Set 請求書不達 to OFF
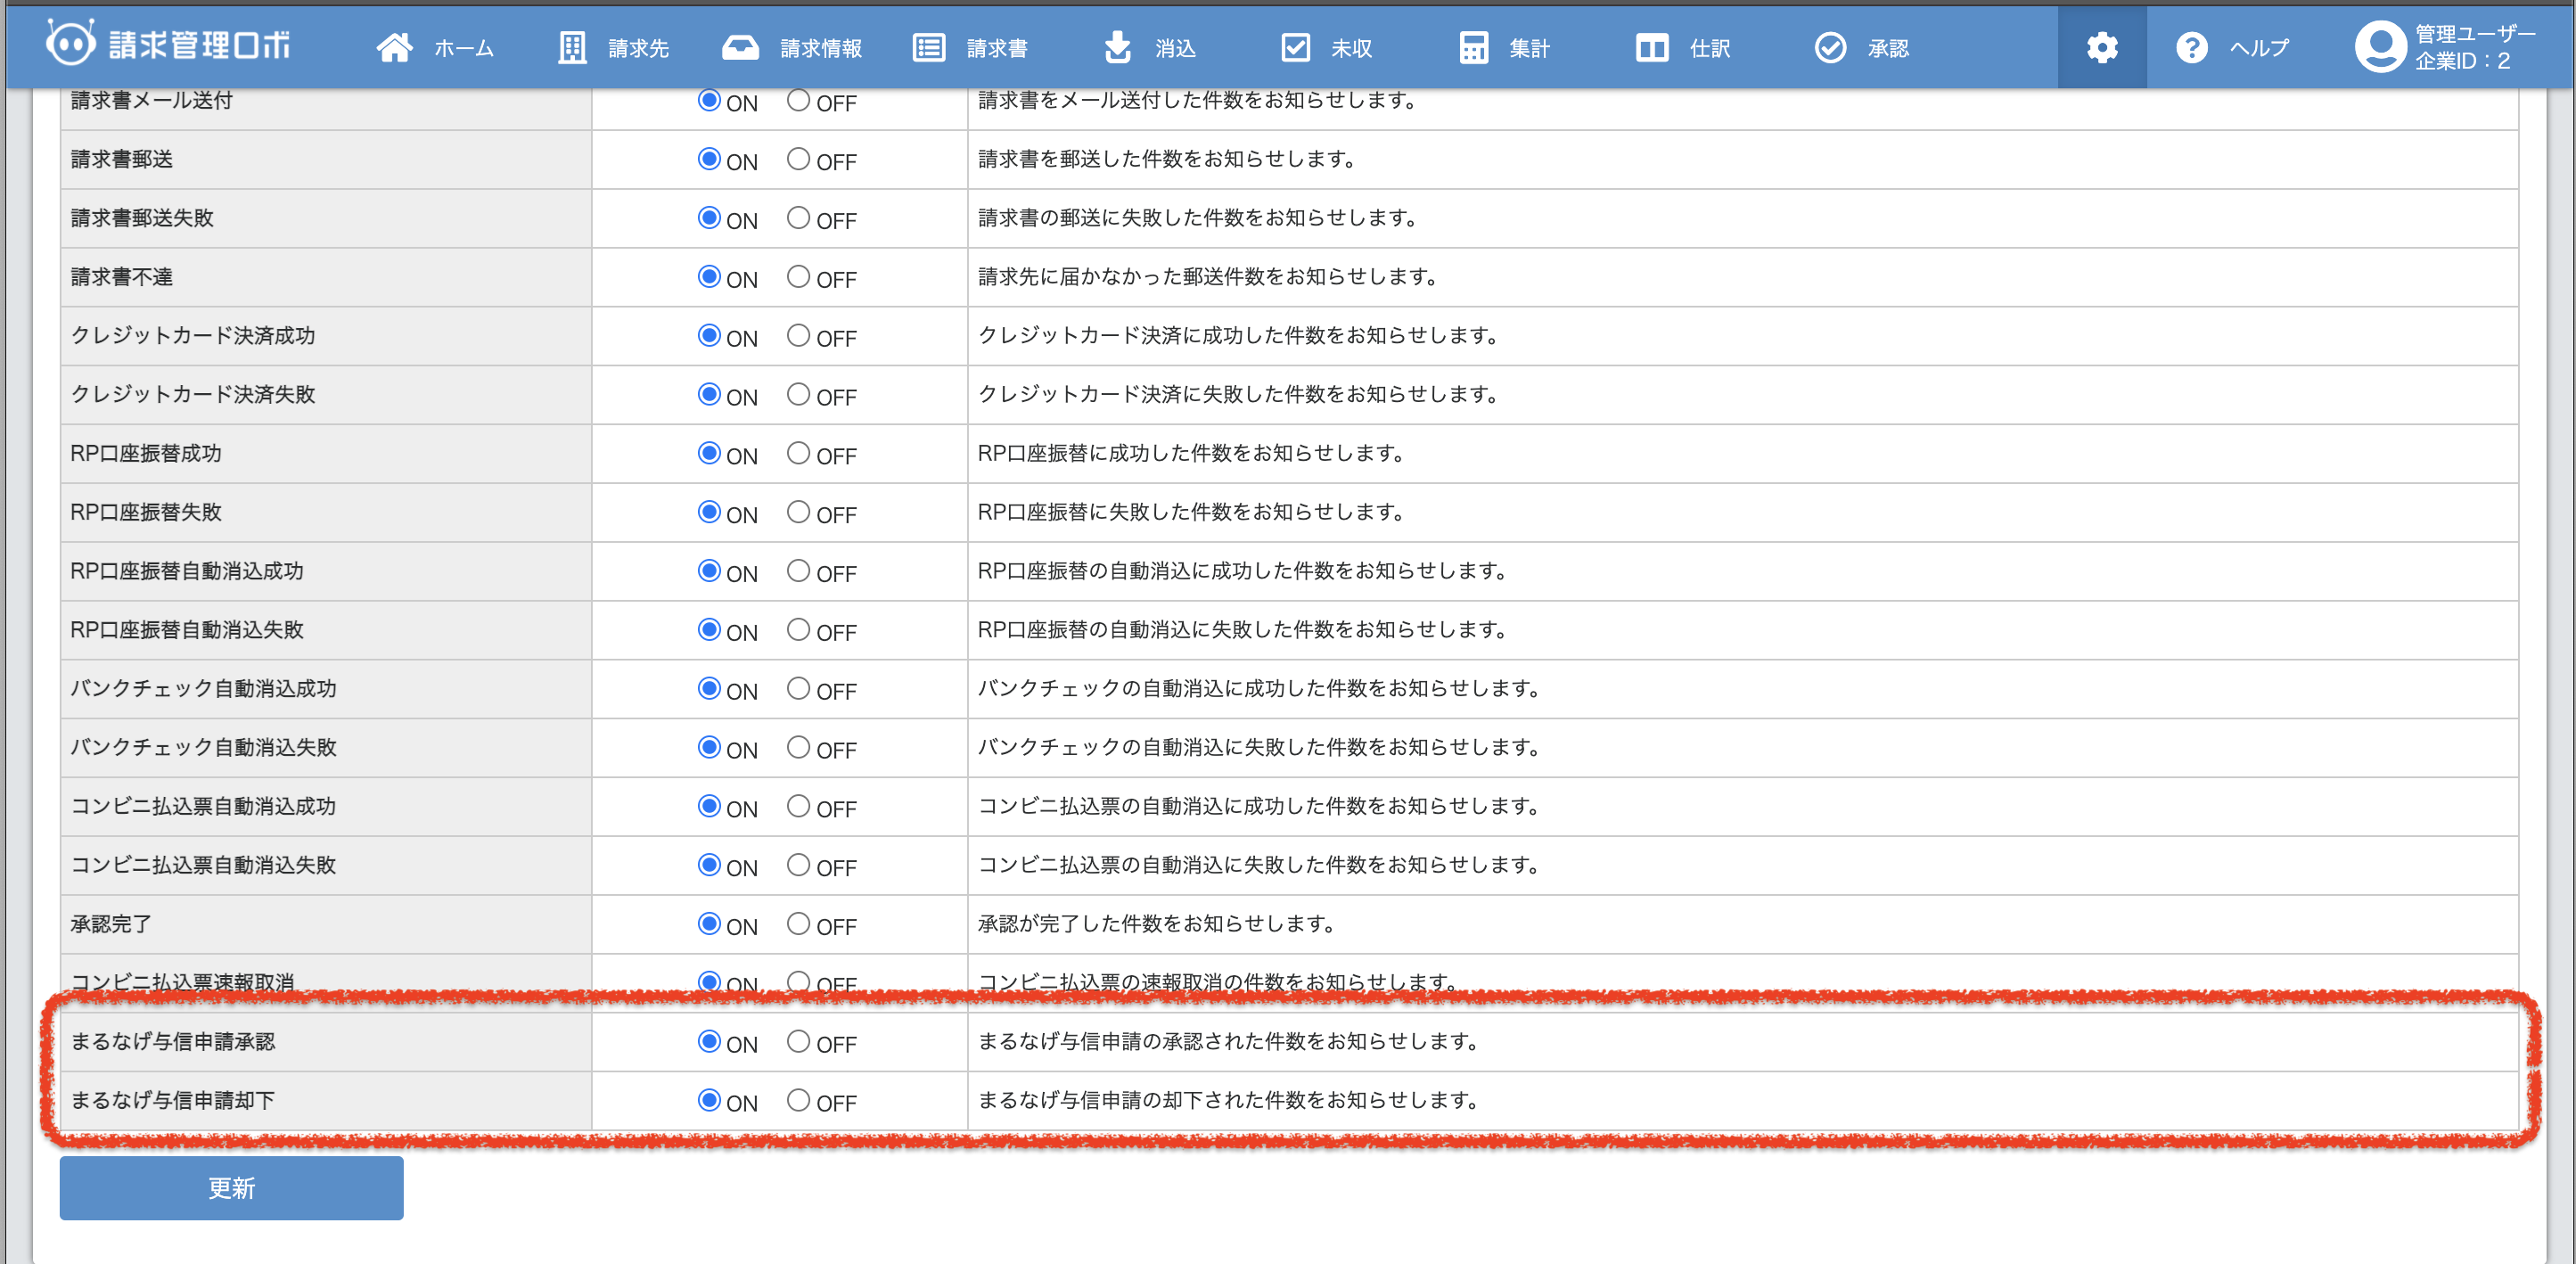 click(x=797, y=277)
